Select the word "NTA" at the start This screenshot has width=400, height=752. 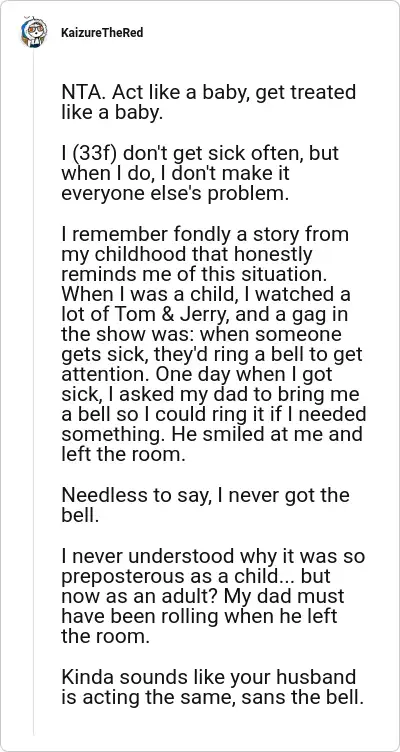click(82, 93)
